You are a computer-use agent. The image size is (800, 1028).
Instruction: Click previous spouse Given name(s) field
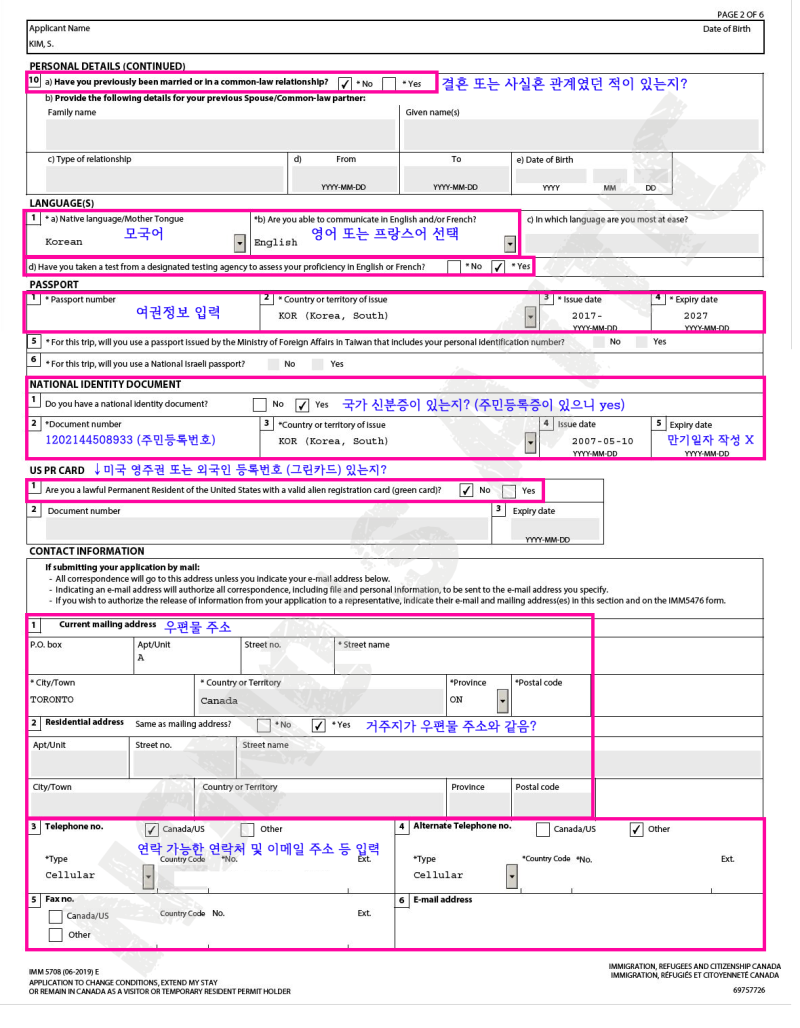coord(581,135)
